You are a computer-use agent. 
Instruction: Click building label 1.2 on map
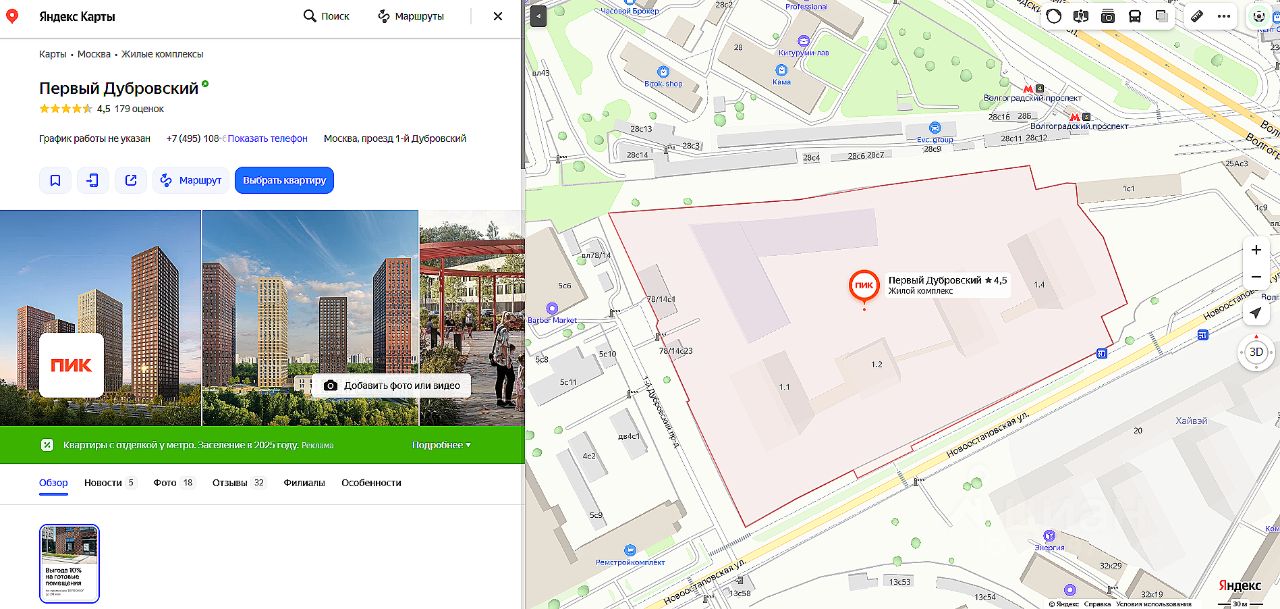(x=877, y=364)
